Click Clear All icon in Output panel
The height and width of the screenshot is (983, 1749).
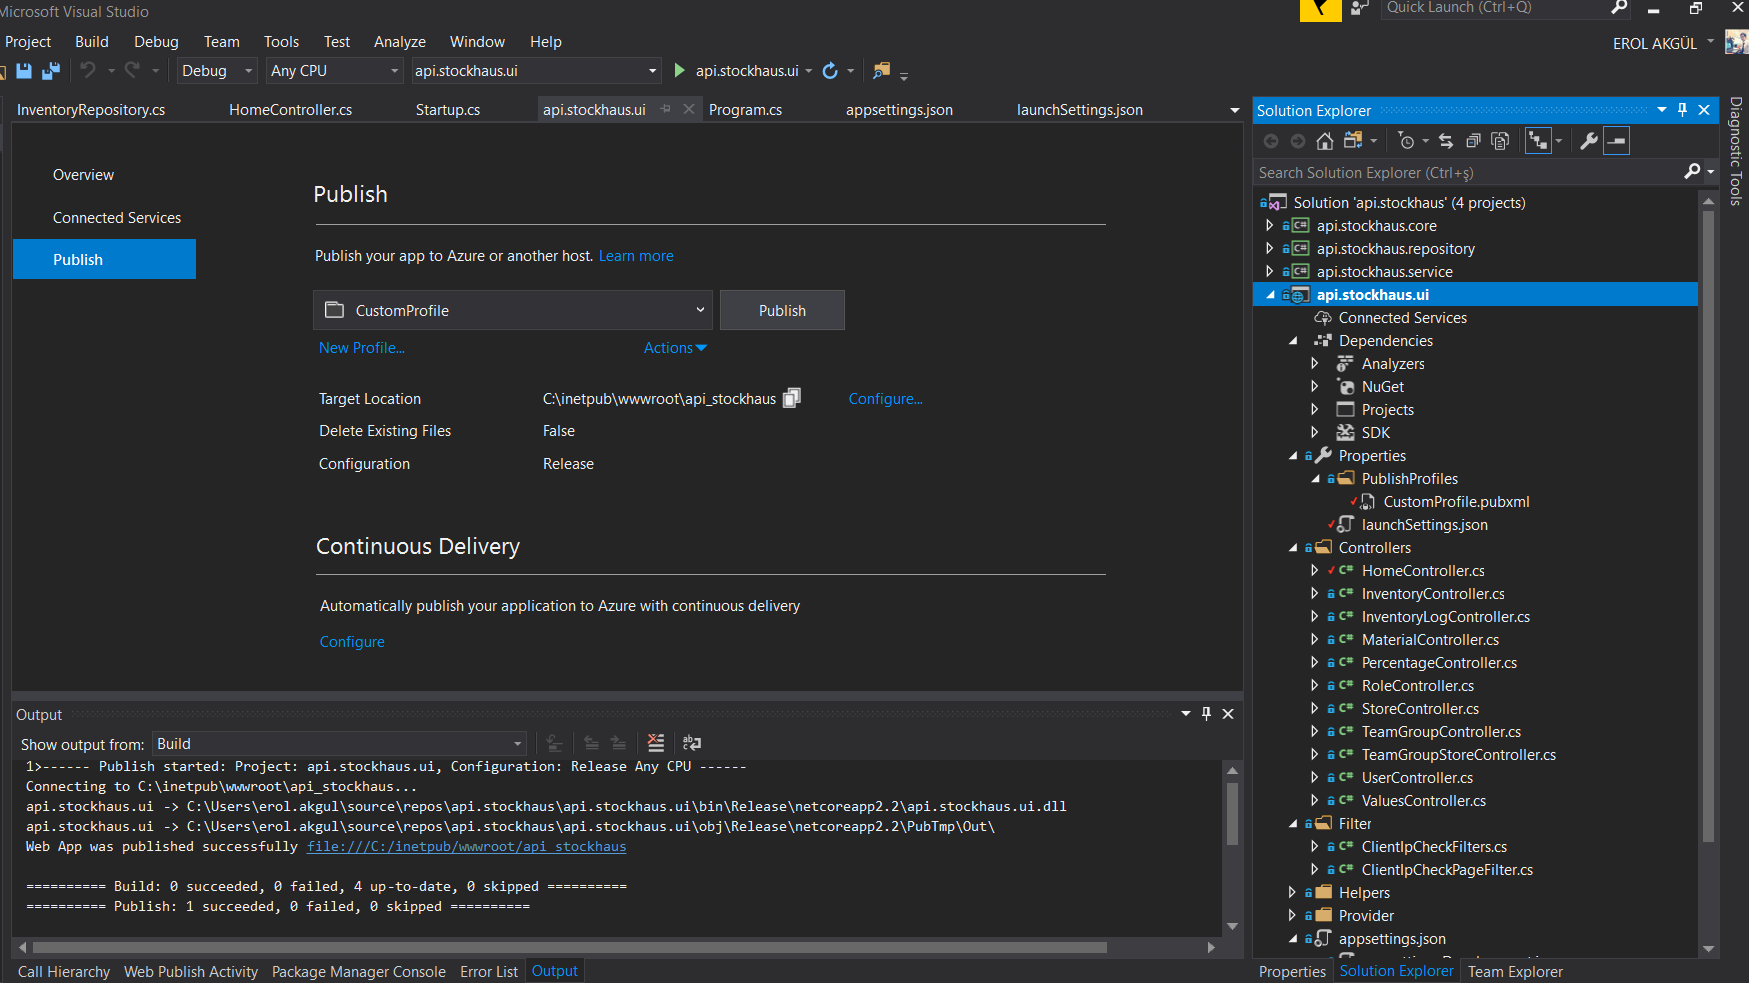[656, 743]
